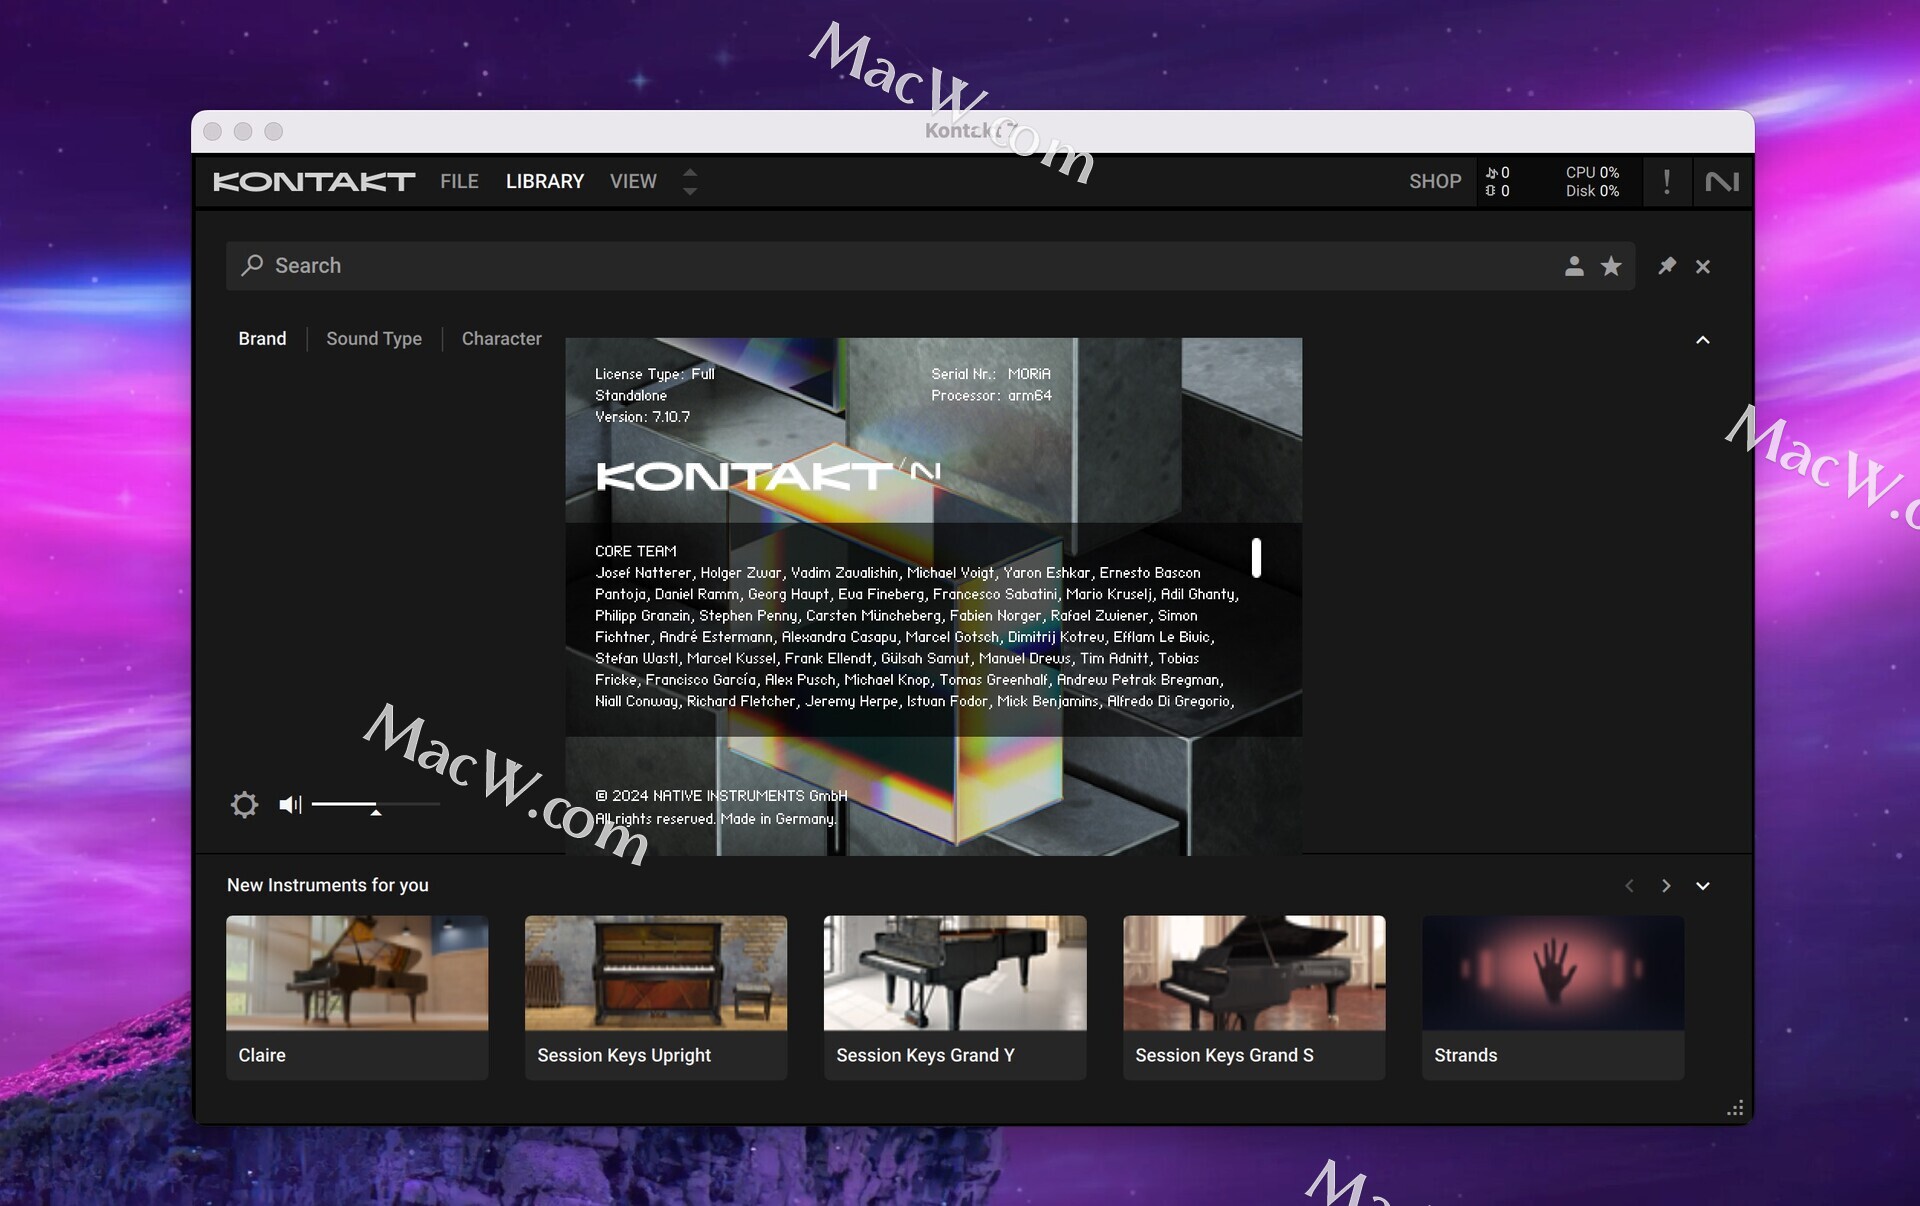Viewport: 1920px width, 1206px height.
Task: Mute the preview speaker icon
Action: click(290, 804)
